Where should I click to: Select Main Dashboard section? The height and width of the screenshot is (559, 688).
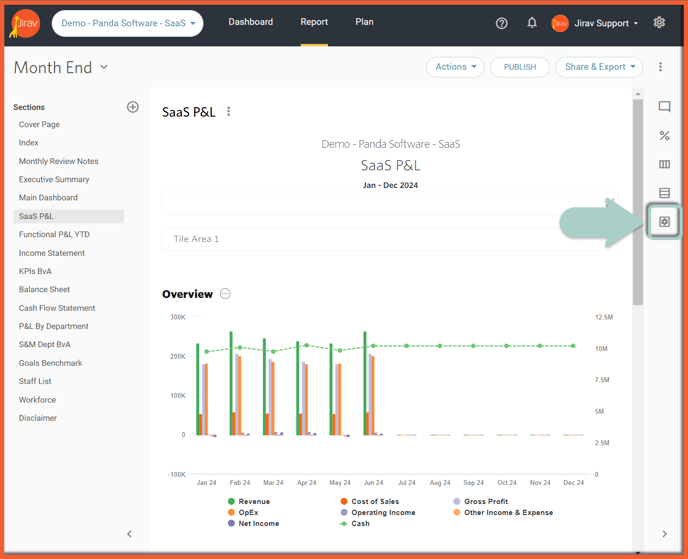pos(48,197)
